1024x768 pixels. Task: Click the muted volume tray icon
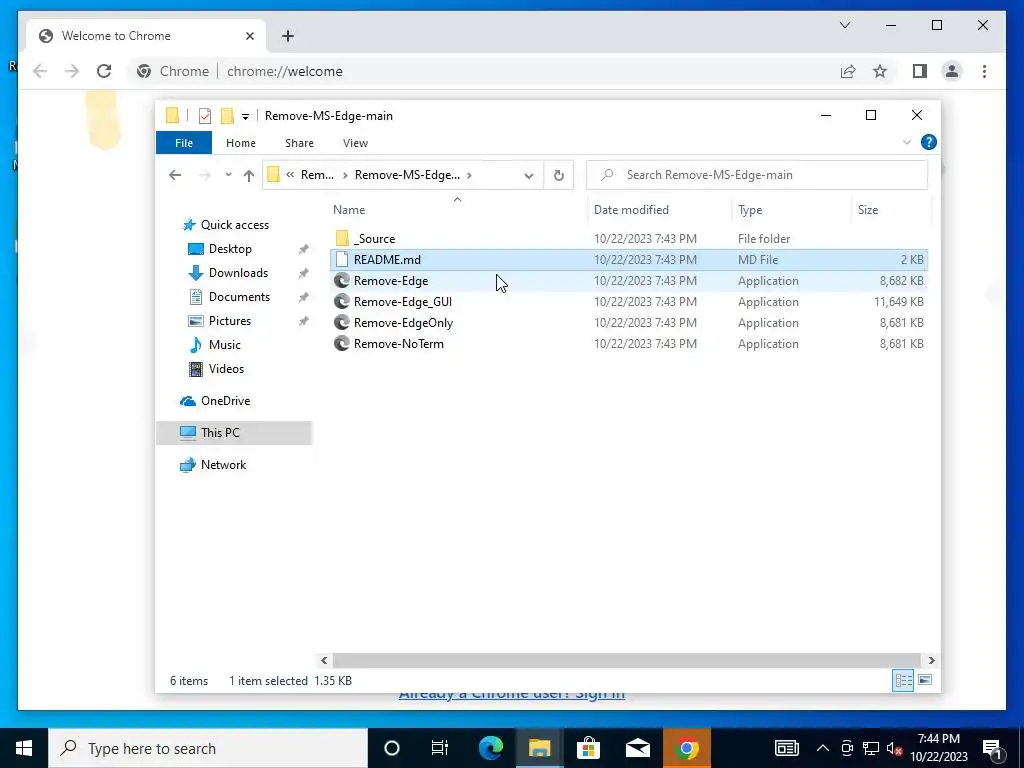(x=895, y=748)
